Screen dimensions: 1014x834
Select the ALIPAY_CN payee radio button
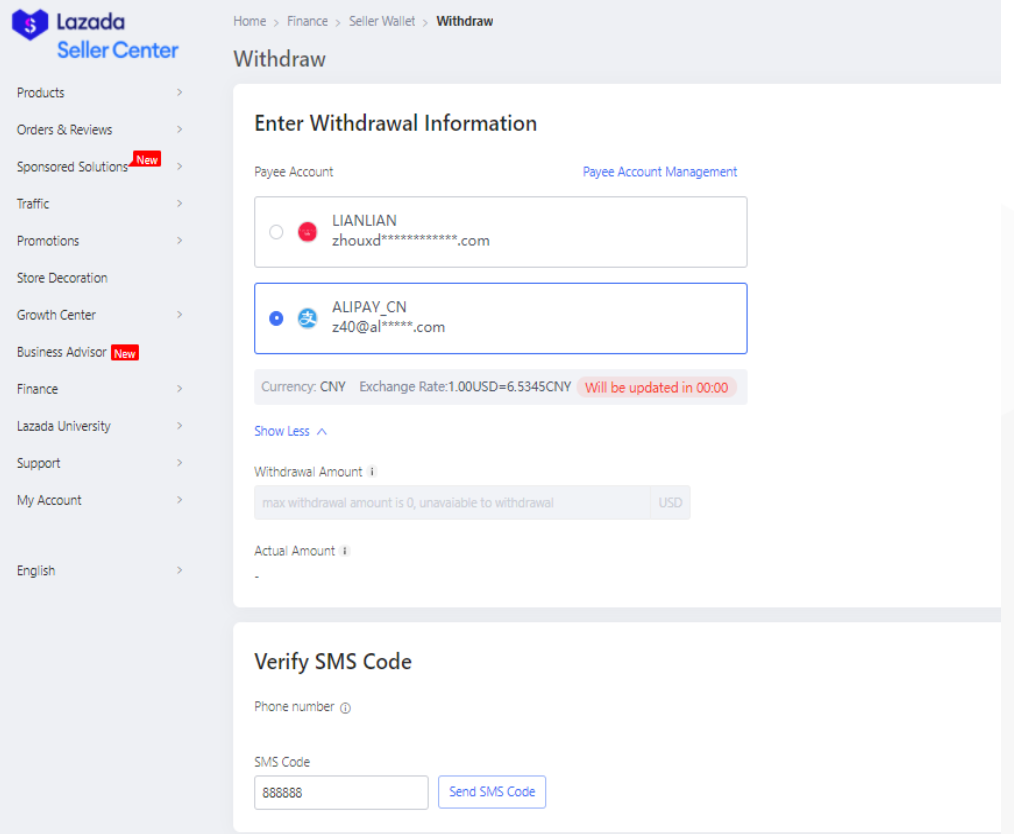coord(276,318)
